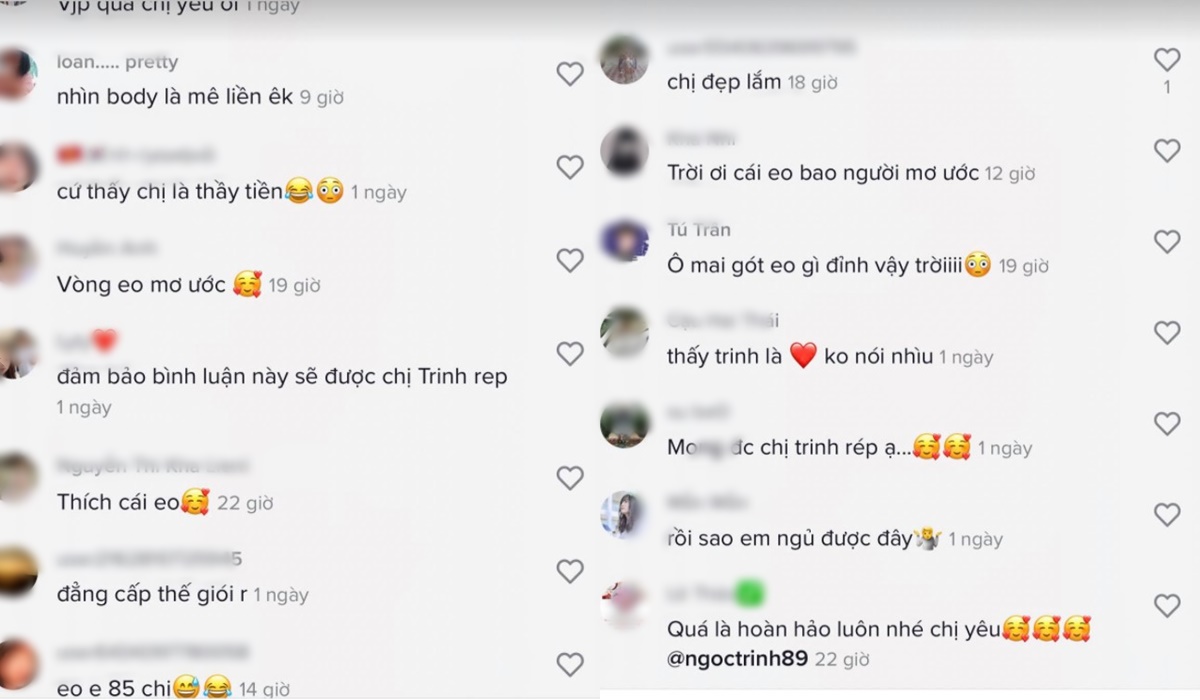Like the comment 'nhìn body là mê liền êk'
Viewport: 1200px width, 700px height.
point(569,74)
